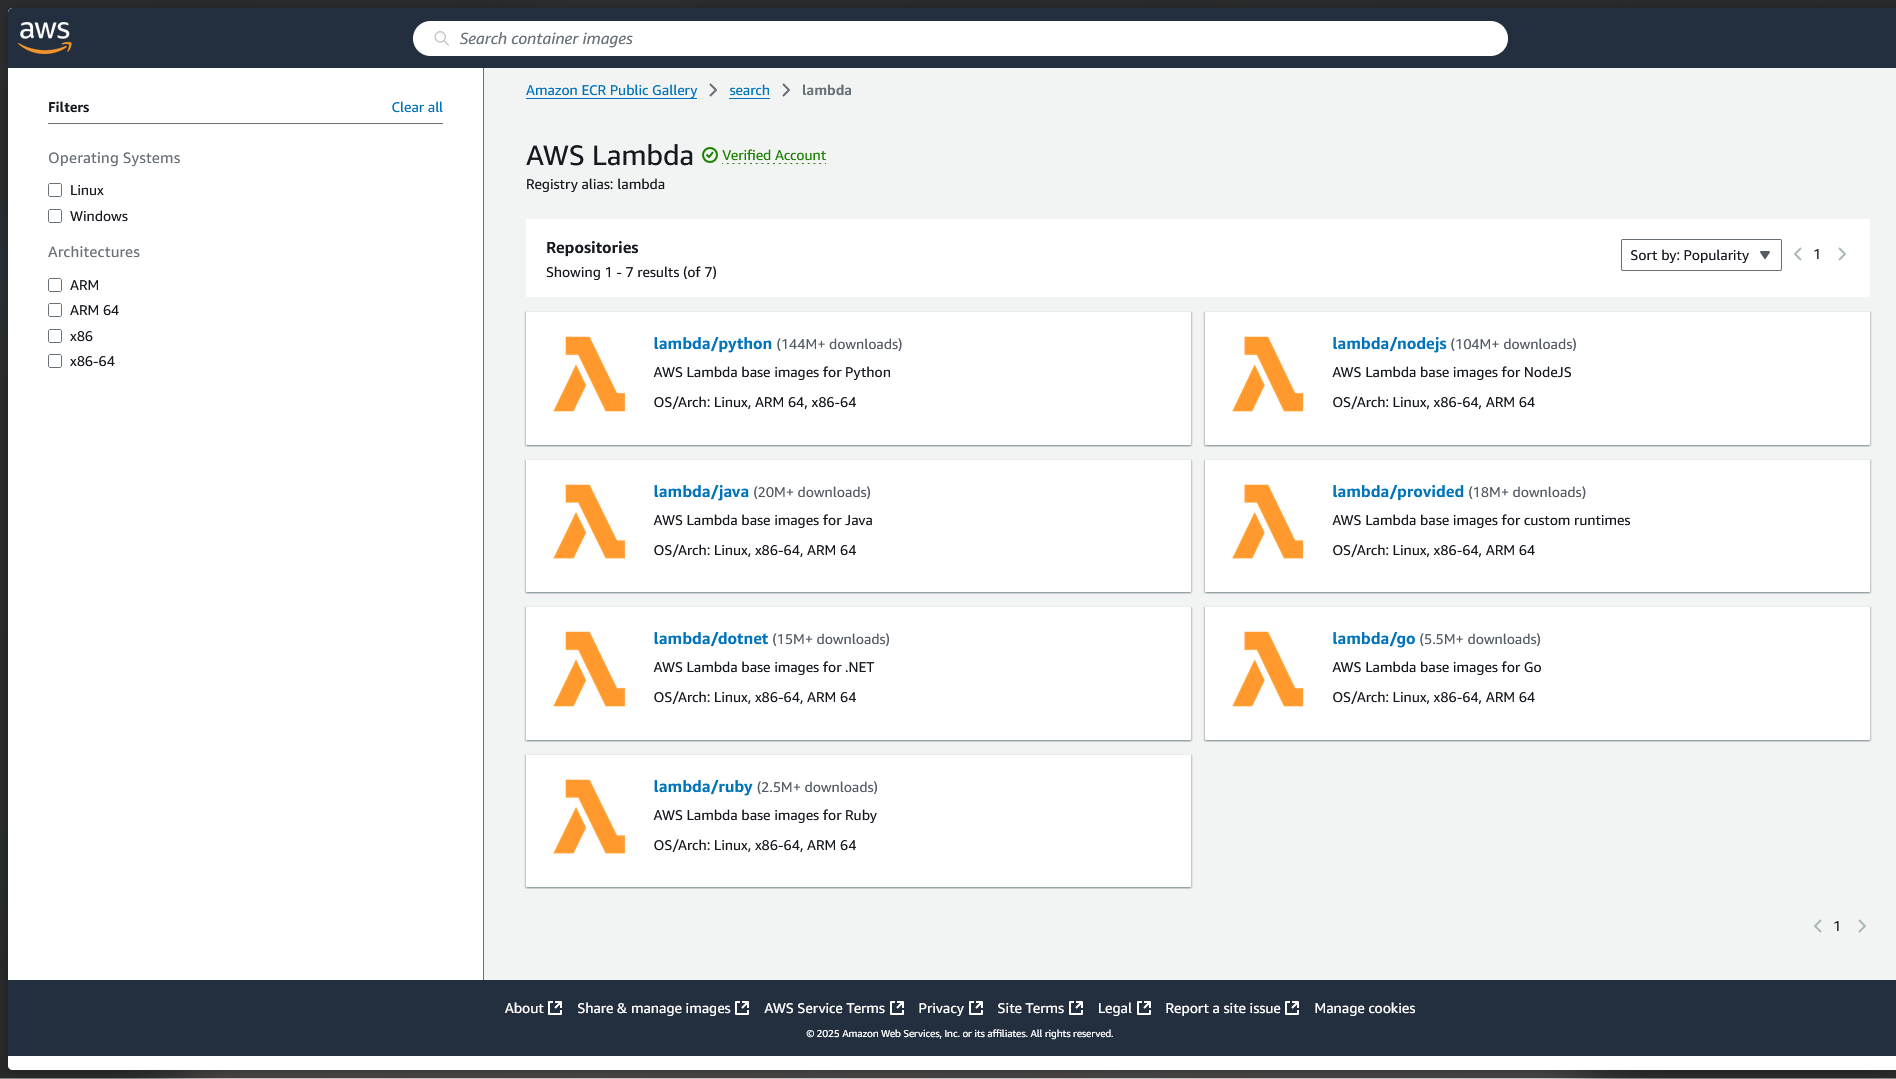1896x1079 pixels.
Task: Click external icon beside AWS Service Terms
Action: tap(897, 1008)
